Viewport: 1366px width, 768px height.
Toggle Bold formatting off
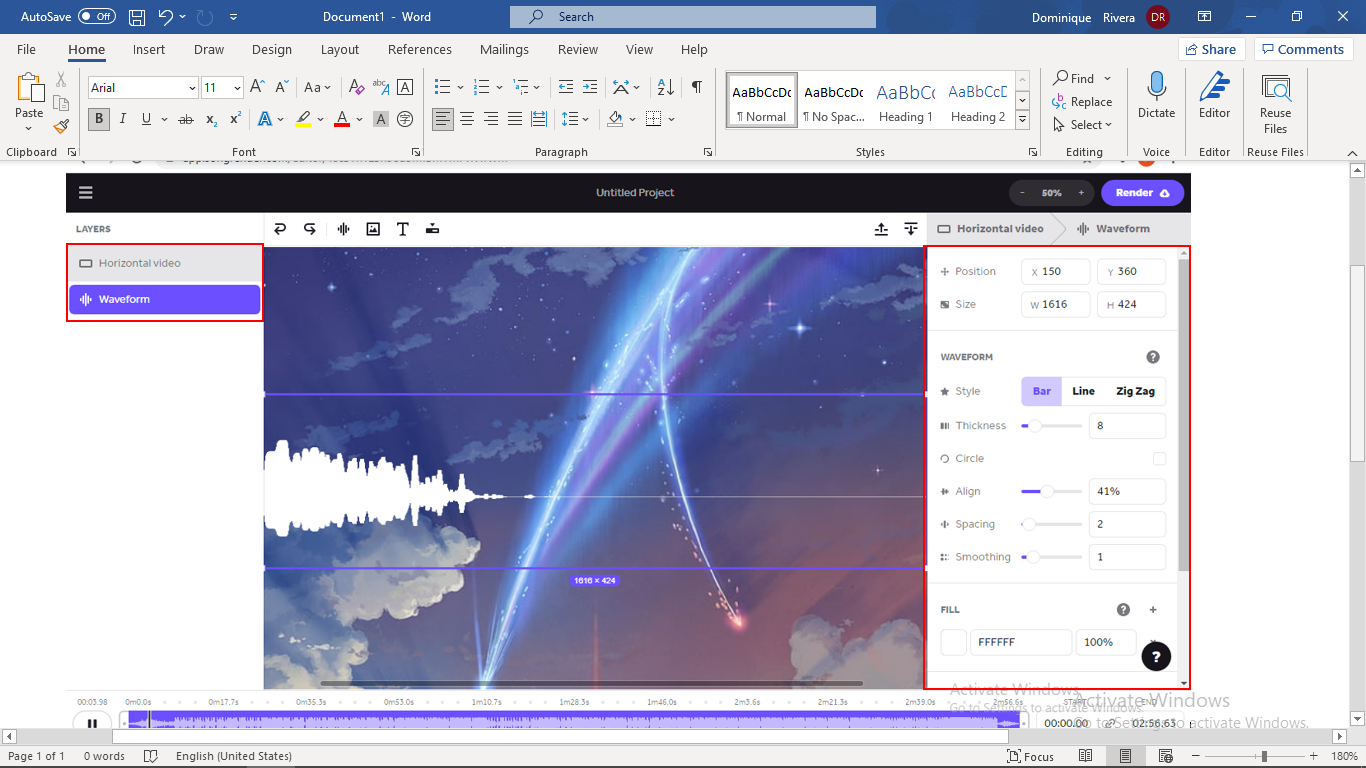(99, 119)
